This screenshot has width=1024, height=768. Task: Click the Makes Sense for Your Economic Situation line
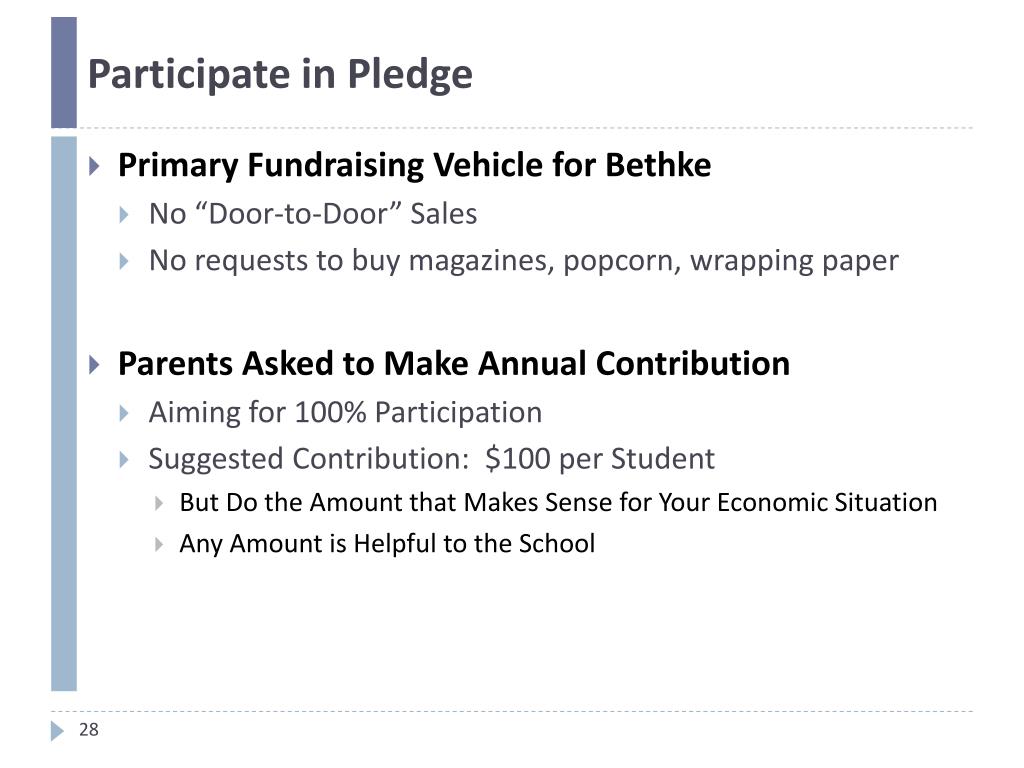tap(558, 502)
